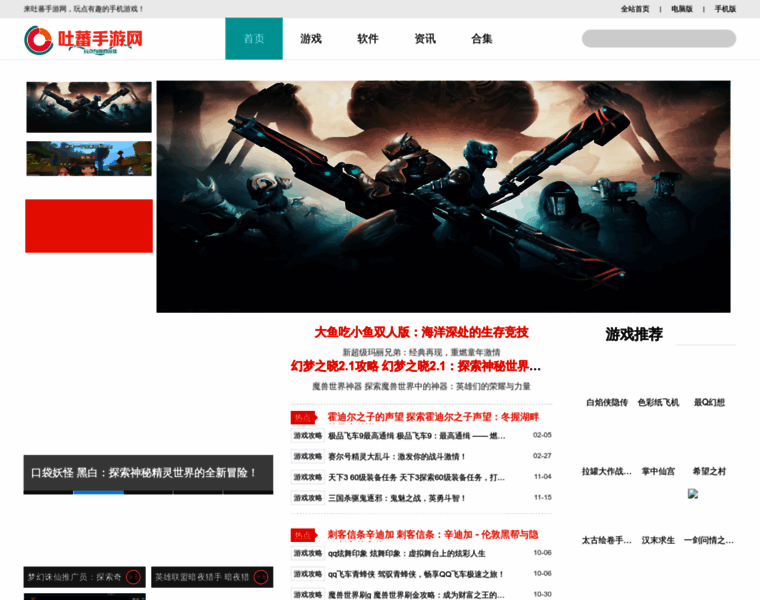Viewport: 760px width, 600px height.
Task: Switch to 电脑版 version
Action: coord(682,9)
